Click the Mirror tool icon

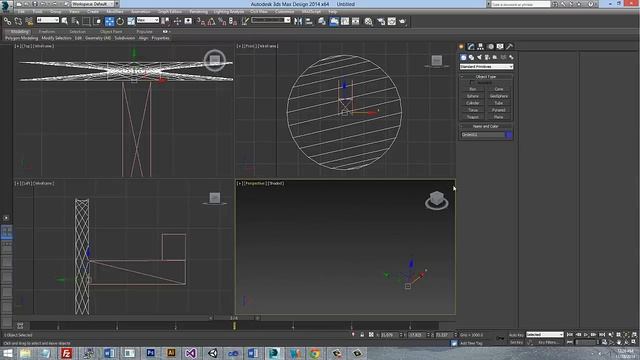(298, 21)
